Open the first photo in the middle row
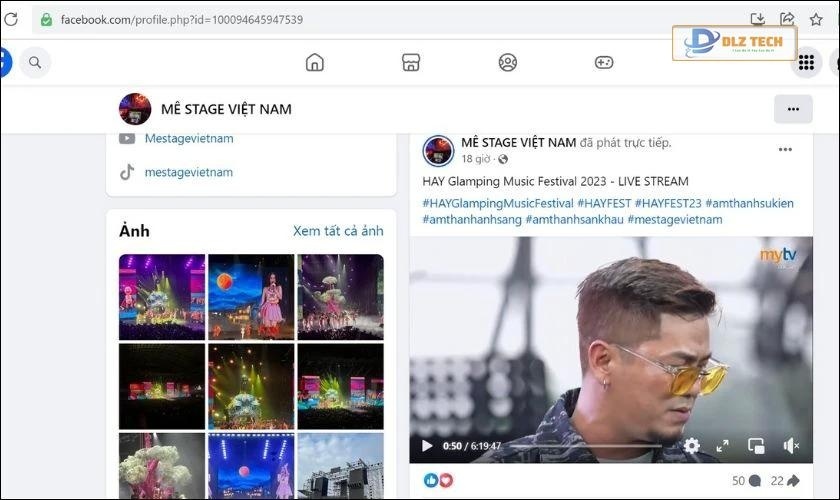840x500 pixels. [162, 386]
